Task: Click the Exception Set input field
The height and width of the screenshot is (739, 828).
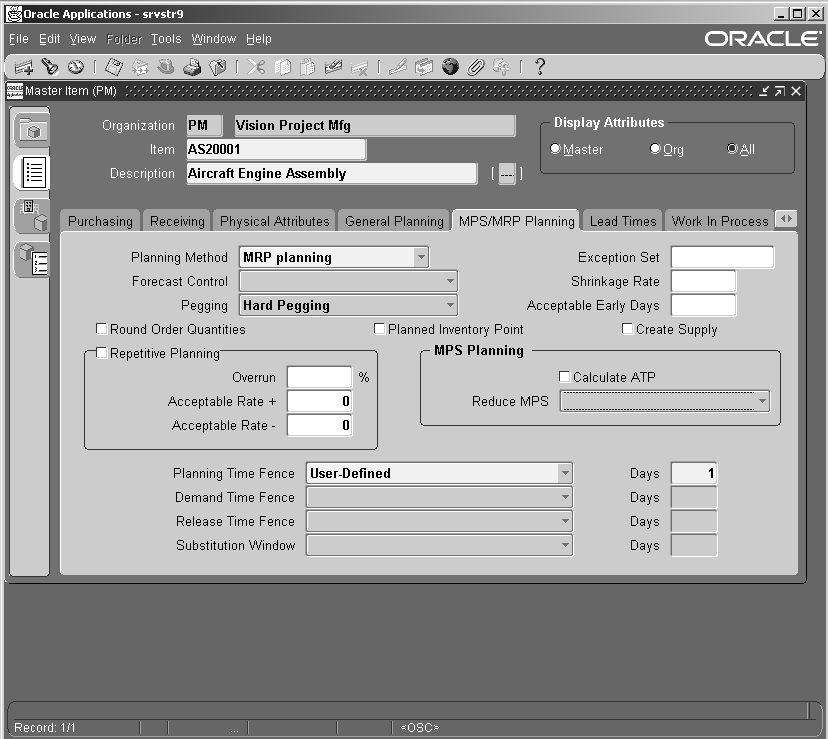Action: click(x=722, y=257)
